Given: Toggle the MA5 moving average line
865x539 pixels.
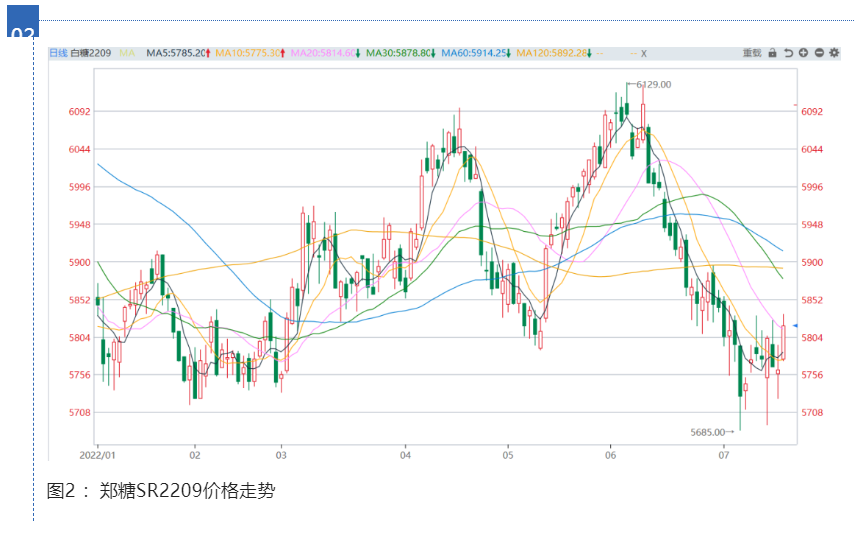Looking at the screenshot, I should [x=177, y=53].
